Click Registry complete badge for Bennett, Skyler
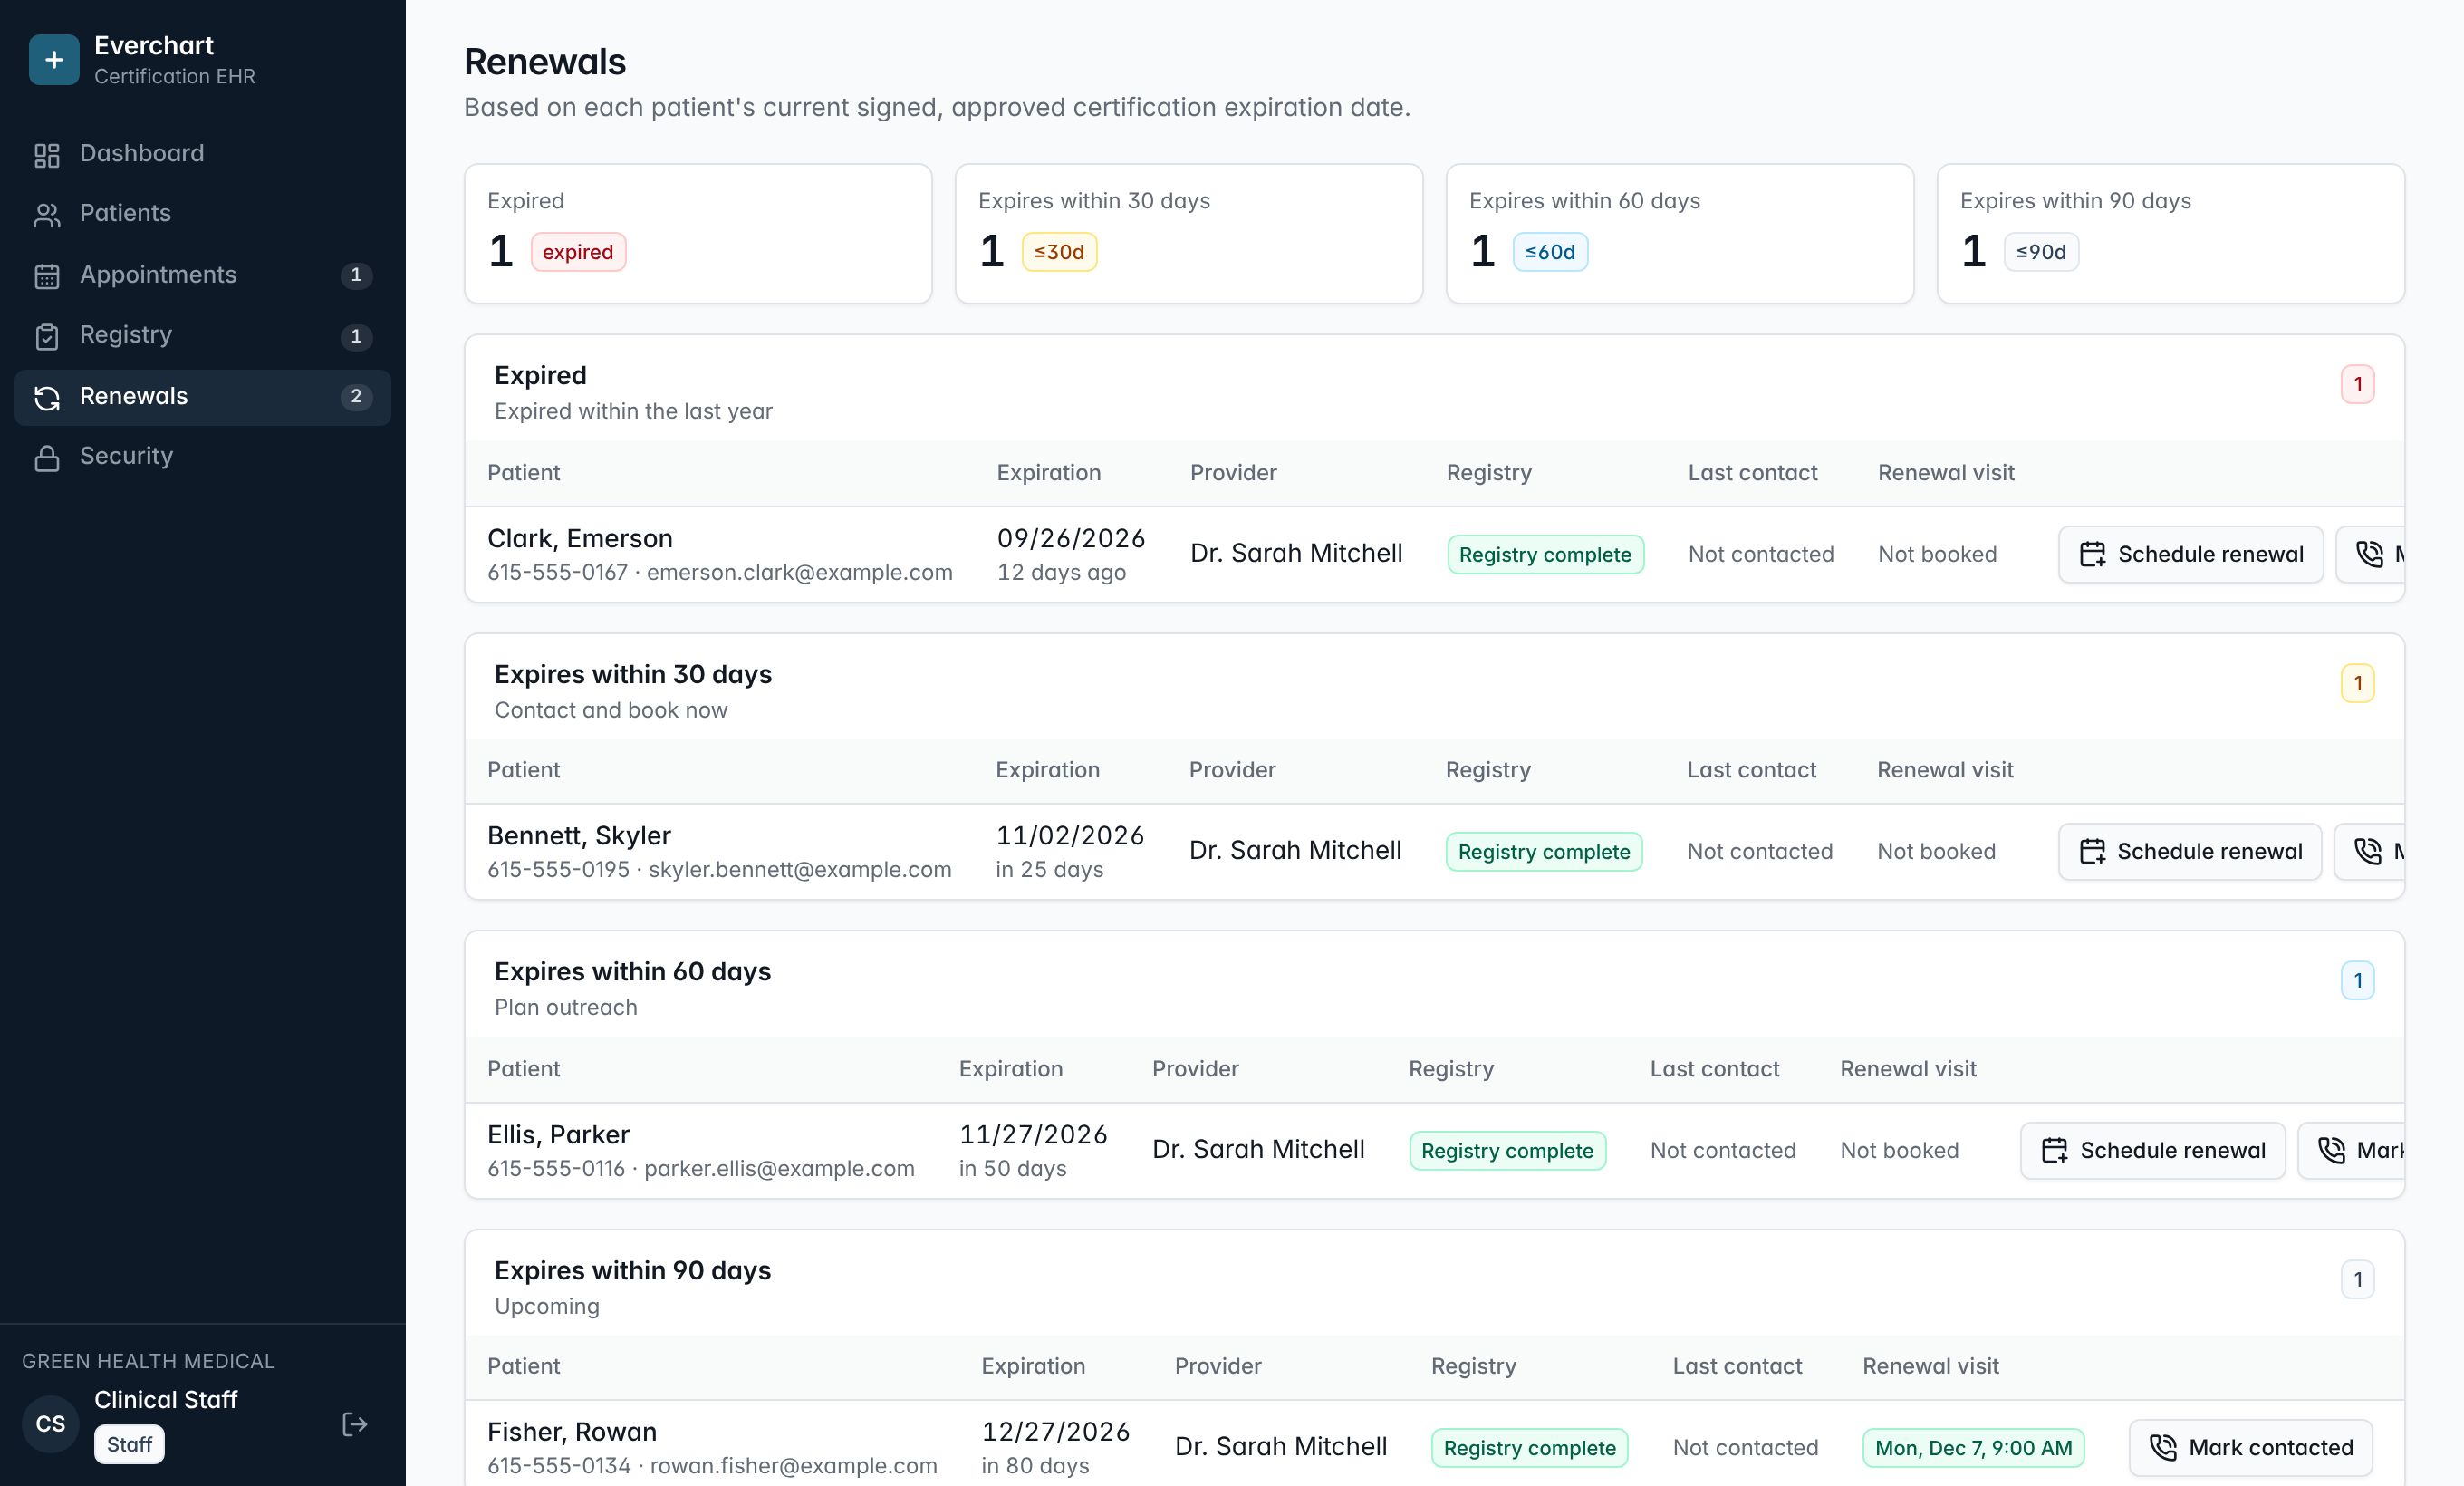2464x1486 pixels. click(x=1544, y=851)
